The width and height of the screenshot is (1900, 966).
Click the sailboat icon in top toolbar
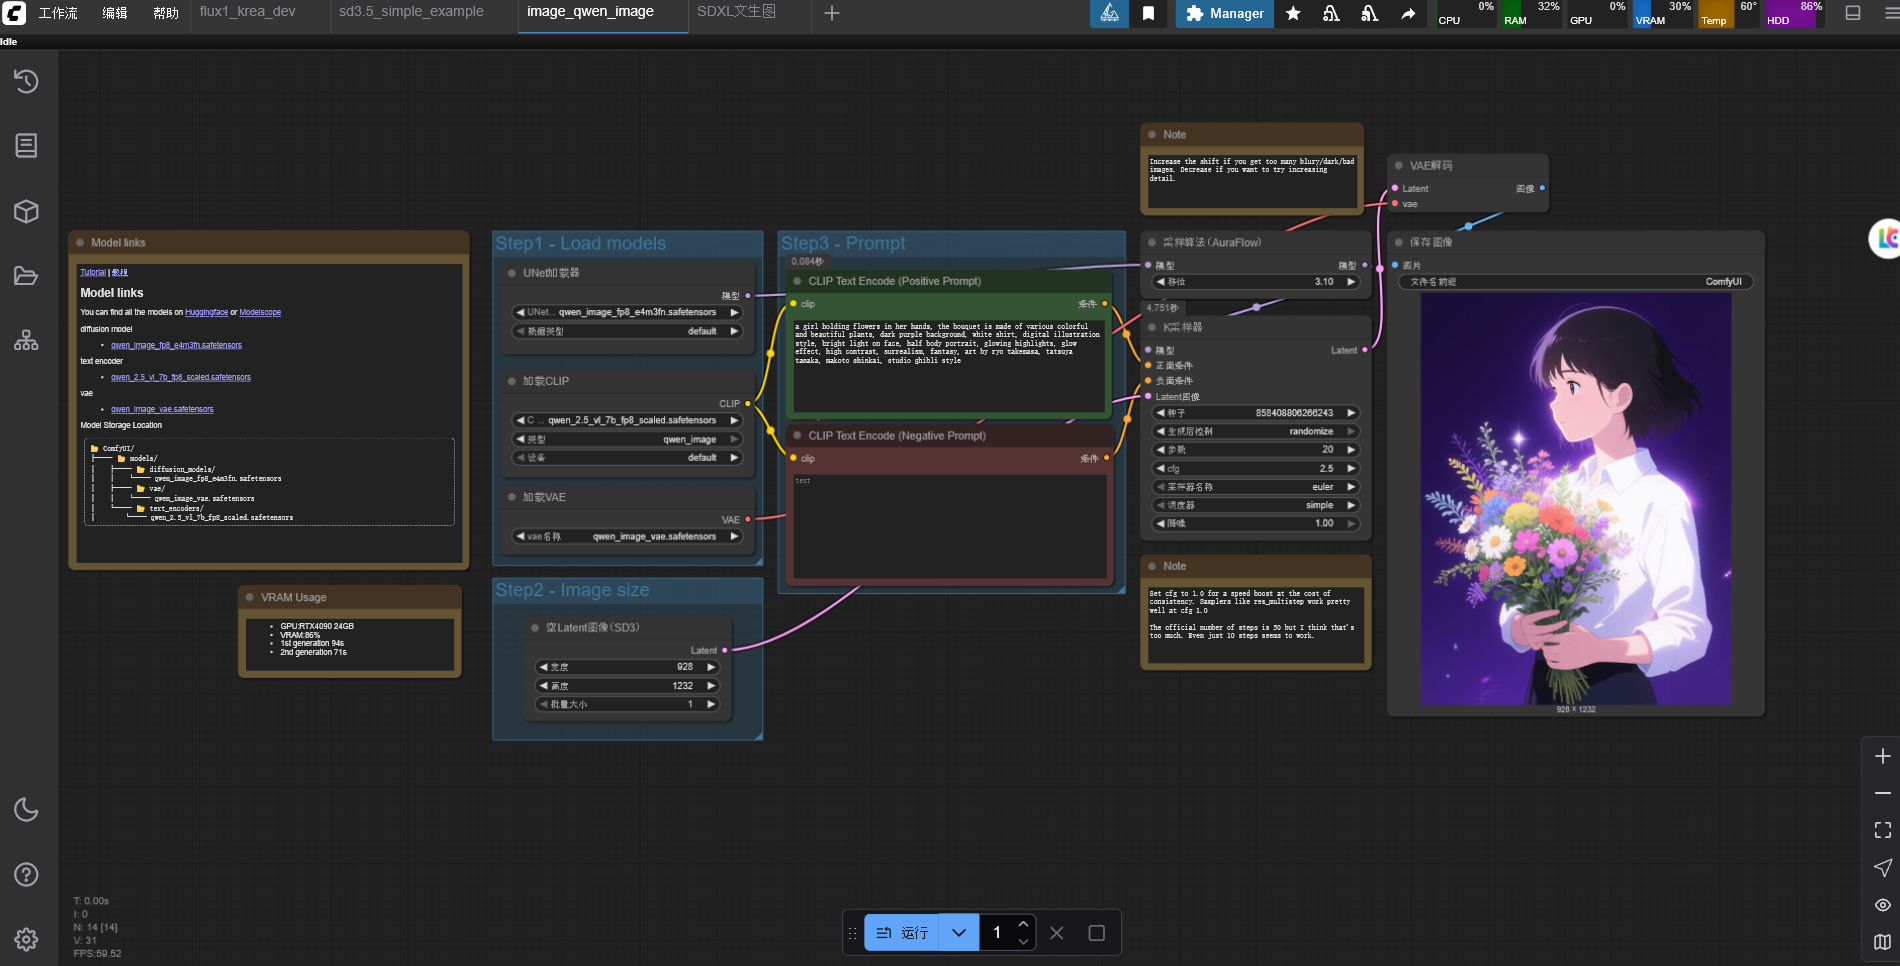[1109, 13]
